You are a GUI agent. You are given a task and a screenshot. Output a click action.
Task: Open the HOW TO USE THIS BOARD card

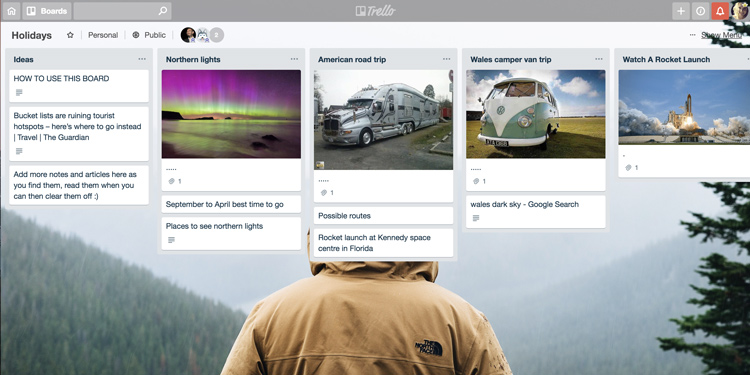[79, 86]
